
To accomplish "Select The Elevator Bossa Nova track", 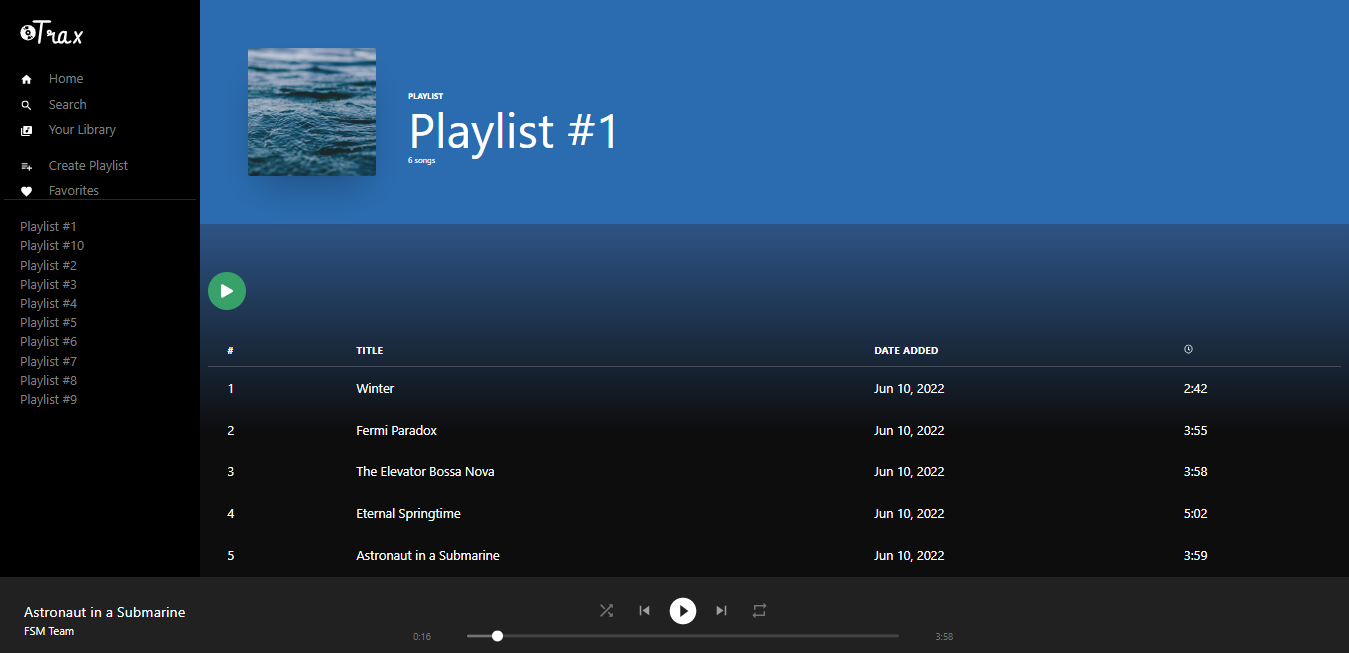I will click(x=425, y=472).
